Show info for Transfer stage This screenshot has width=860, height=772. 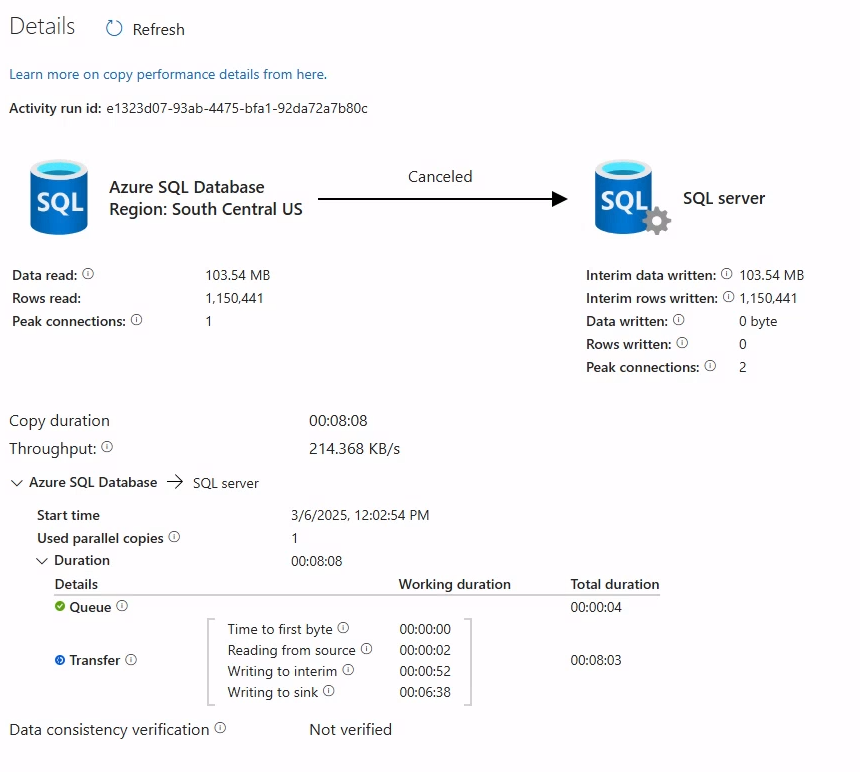[x=131, y=660]
